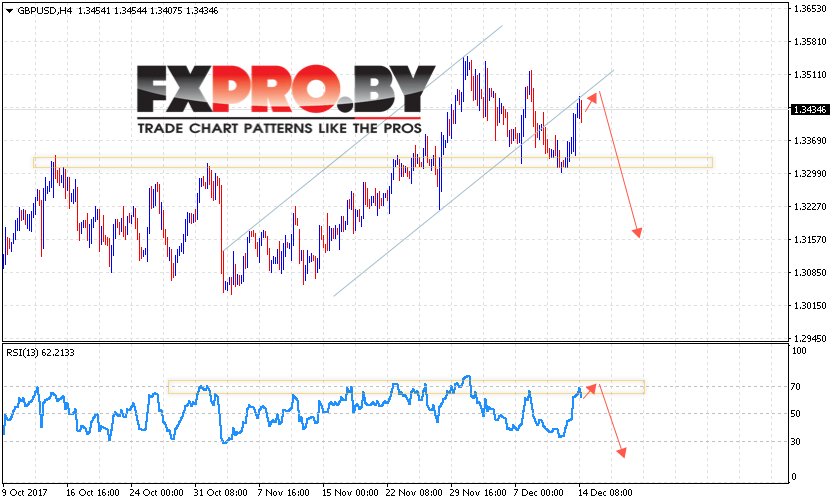Image resolution: width=831 pixels, height=504 pixels.
Task: Select the price level 1.35110
Action: 810,74
